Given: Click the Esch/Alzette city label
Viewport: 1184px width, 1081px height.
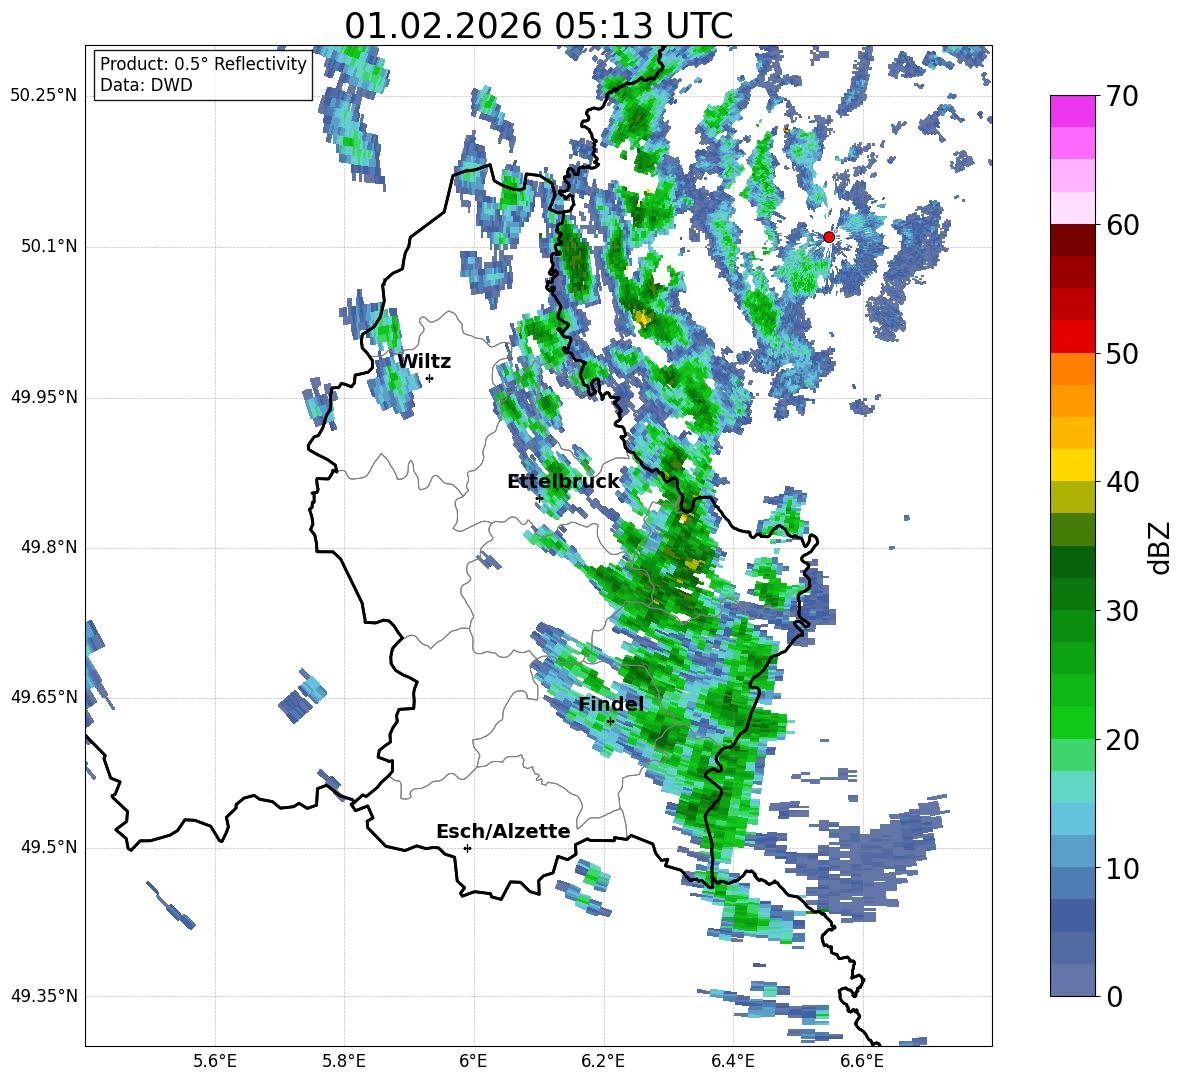Looking at the screenshot, I should point(503,831).
